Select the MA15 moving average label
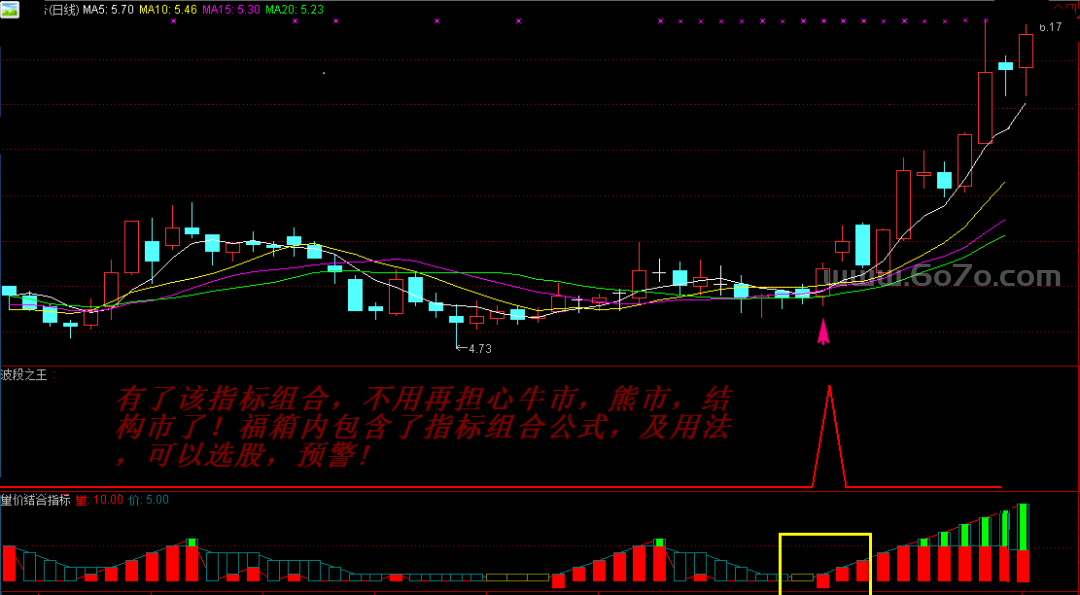 pyautogui.click(x=232, y=9)
